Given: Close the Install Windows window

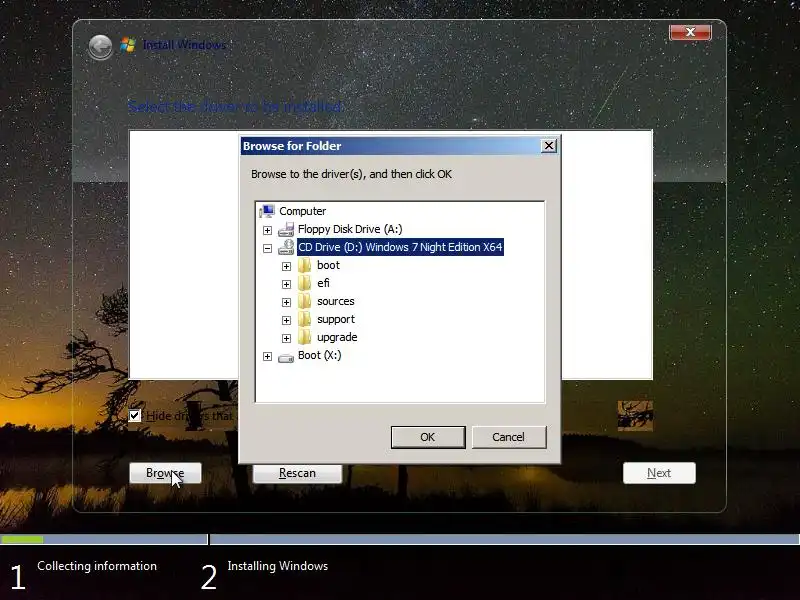Looking at the screenshot, I should click(x=690, y=32).
